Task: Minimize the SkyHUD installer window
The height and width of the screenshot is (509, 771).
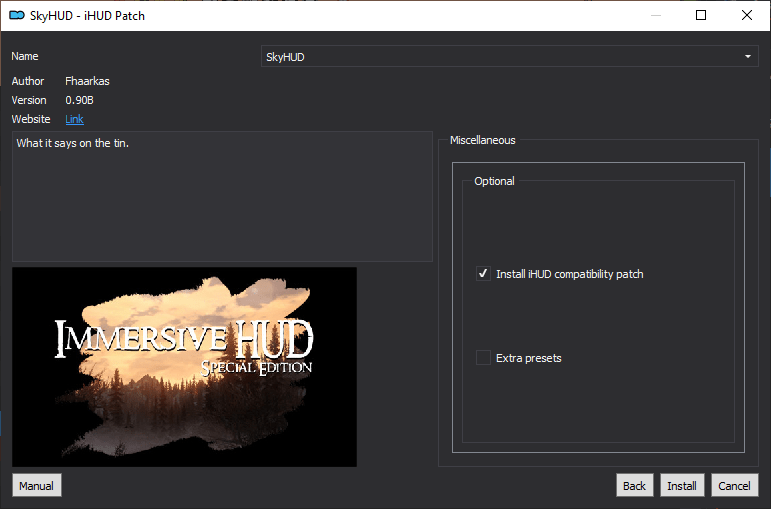Action: (x=655, y=15)
